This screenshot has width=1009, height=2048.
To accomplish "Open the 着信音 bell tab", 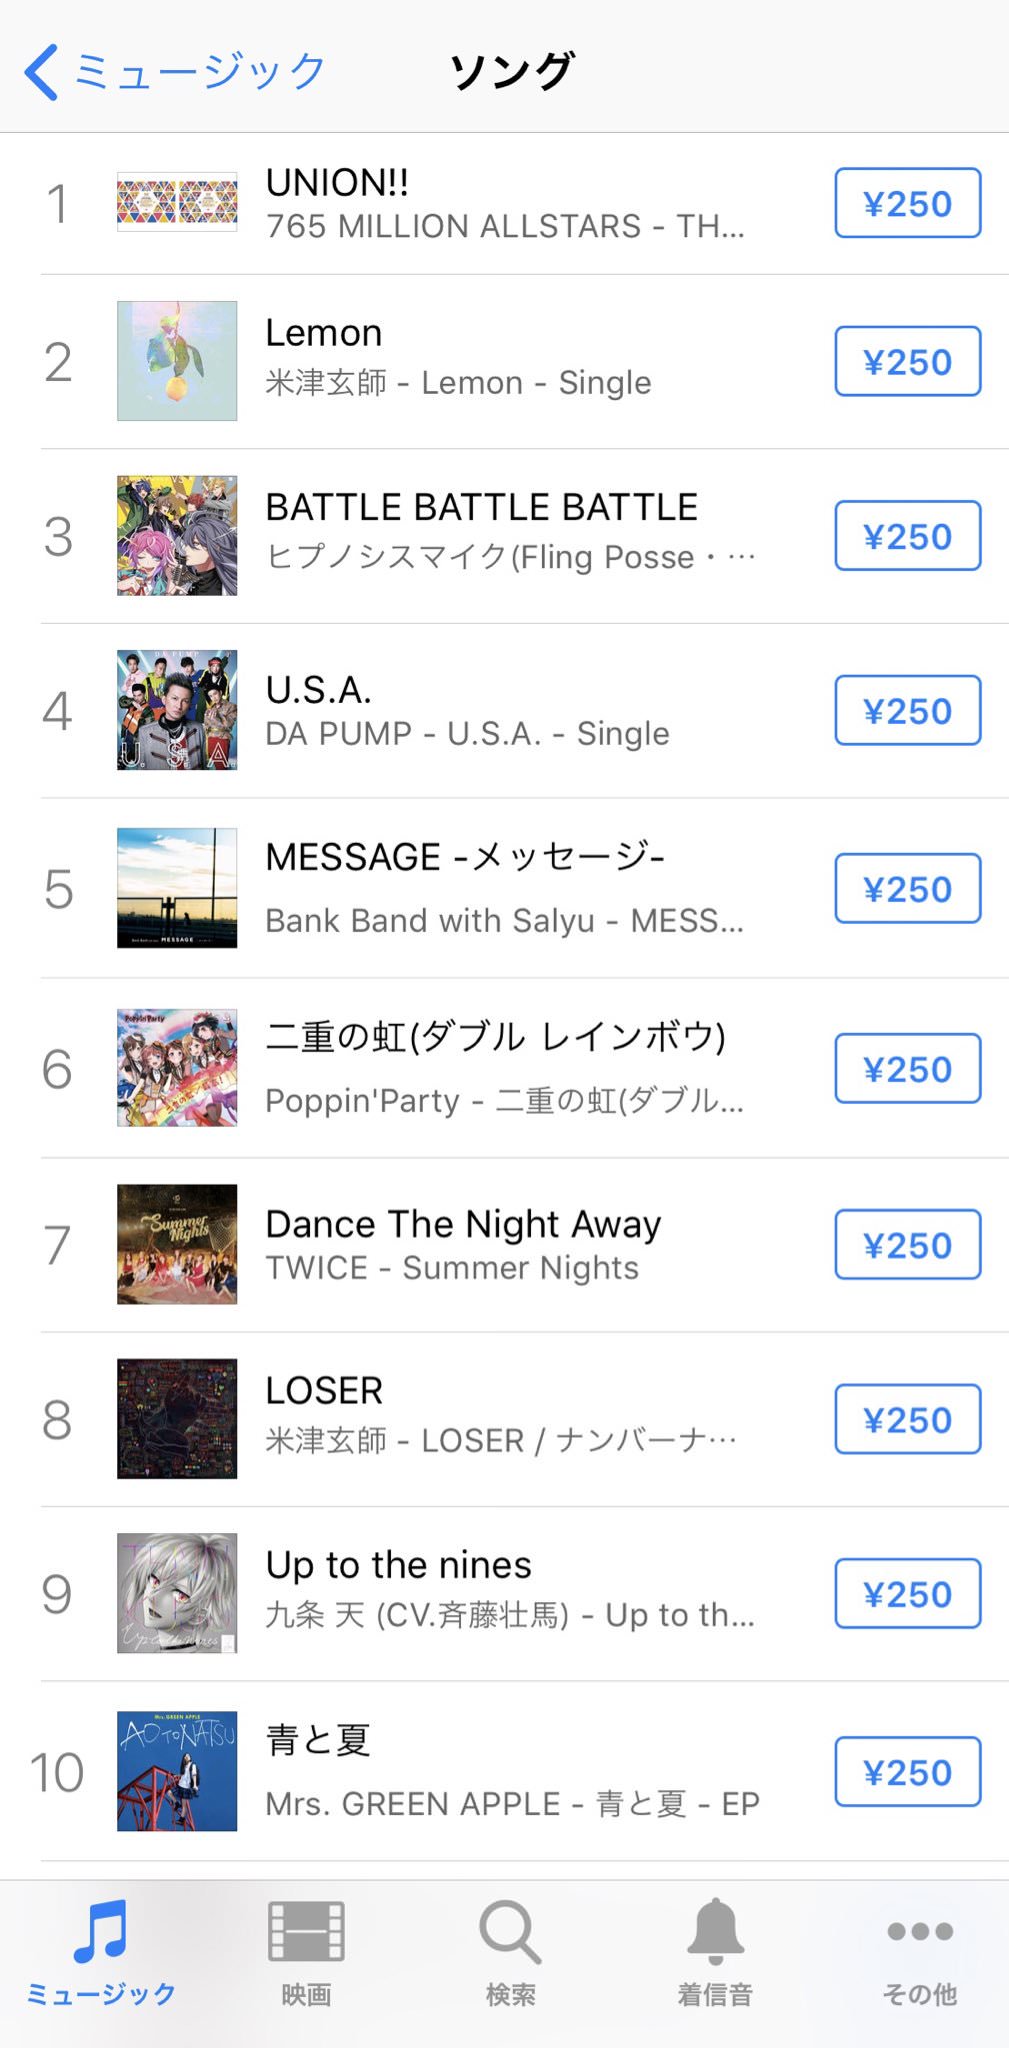I will pos(715,1930).
